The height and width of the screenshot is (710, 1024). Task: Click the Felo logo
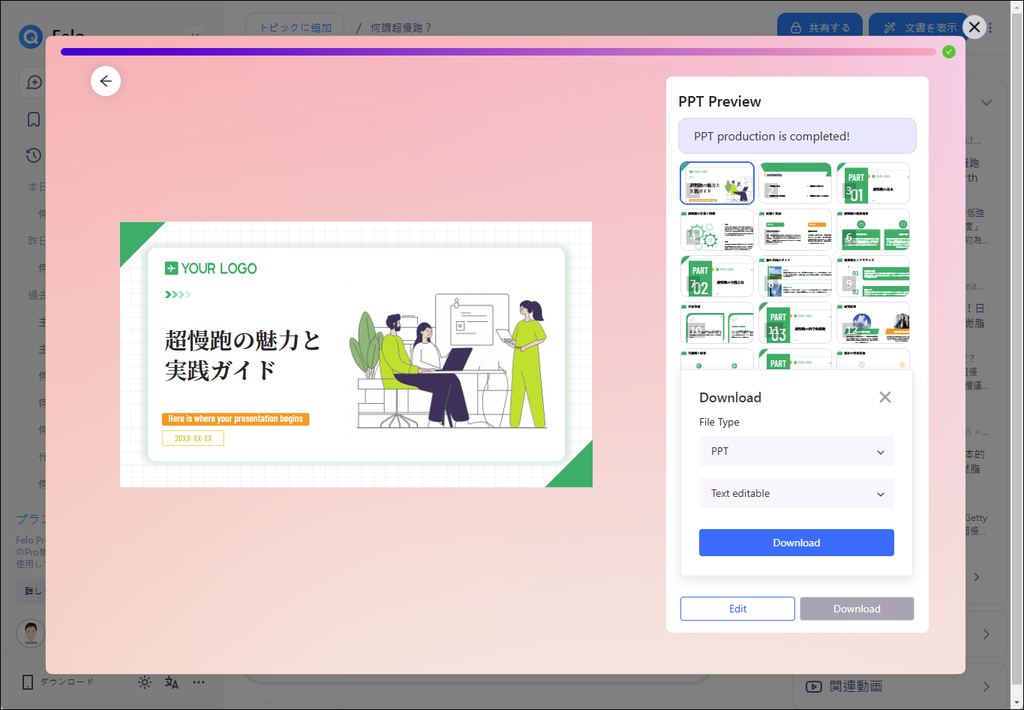tap(30, 36)
